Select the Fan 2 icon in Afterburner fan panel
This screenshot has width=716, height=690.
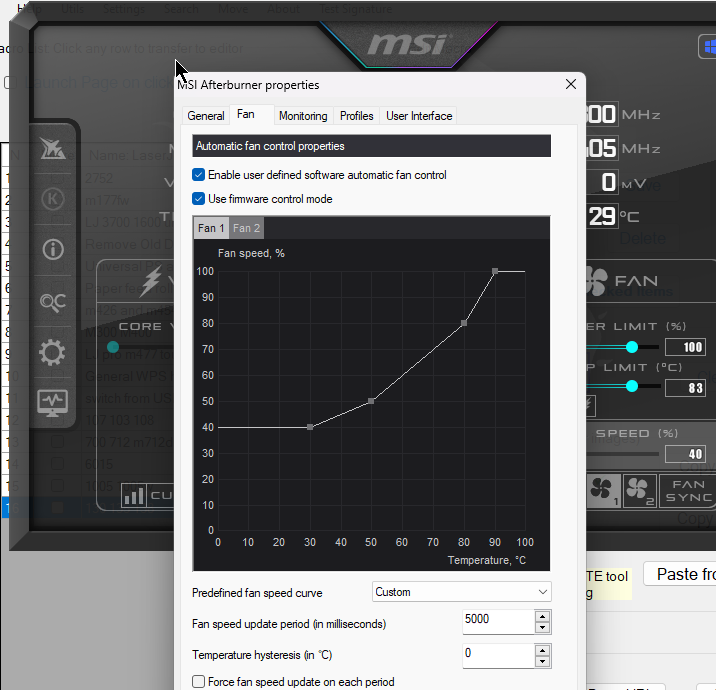point(640,491)
